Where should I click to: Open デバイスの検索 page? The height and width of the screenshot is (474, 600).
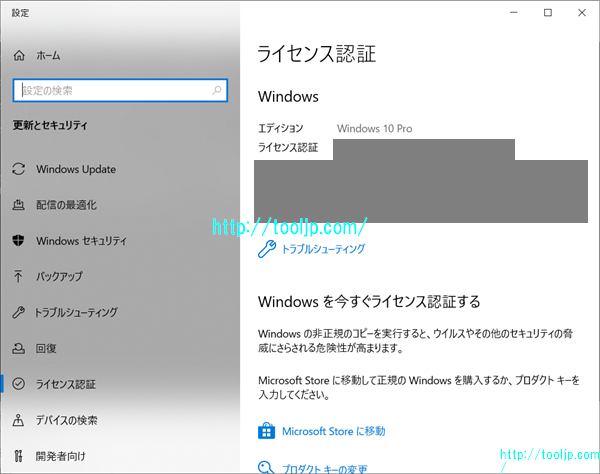click(67, 420)
